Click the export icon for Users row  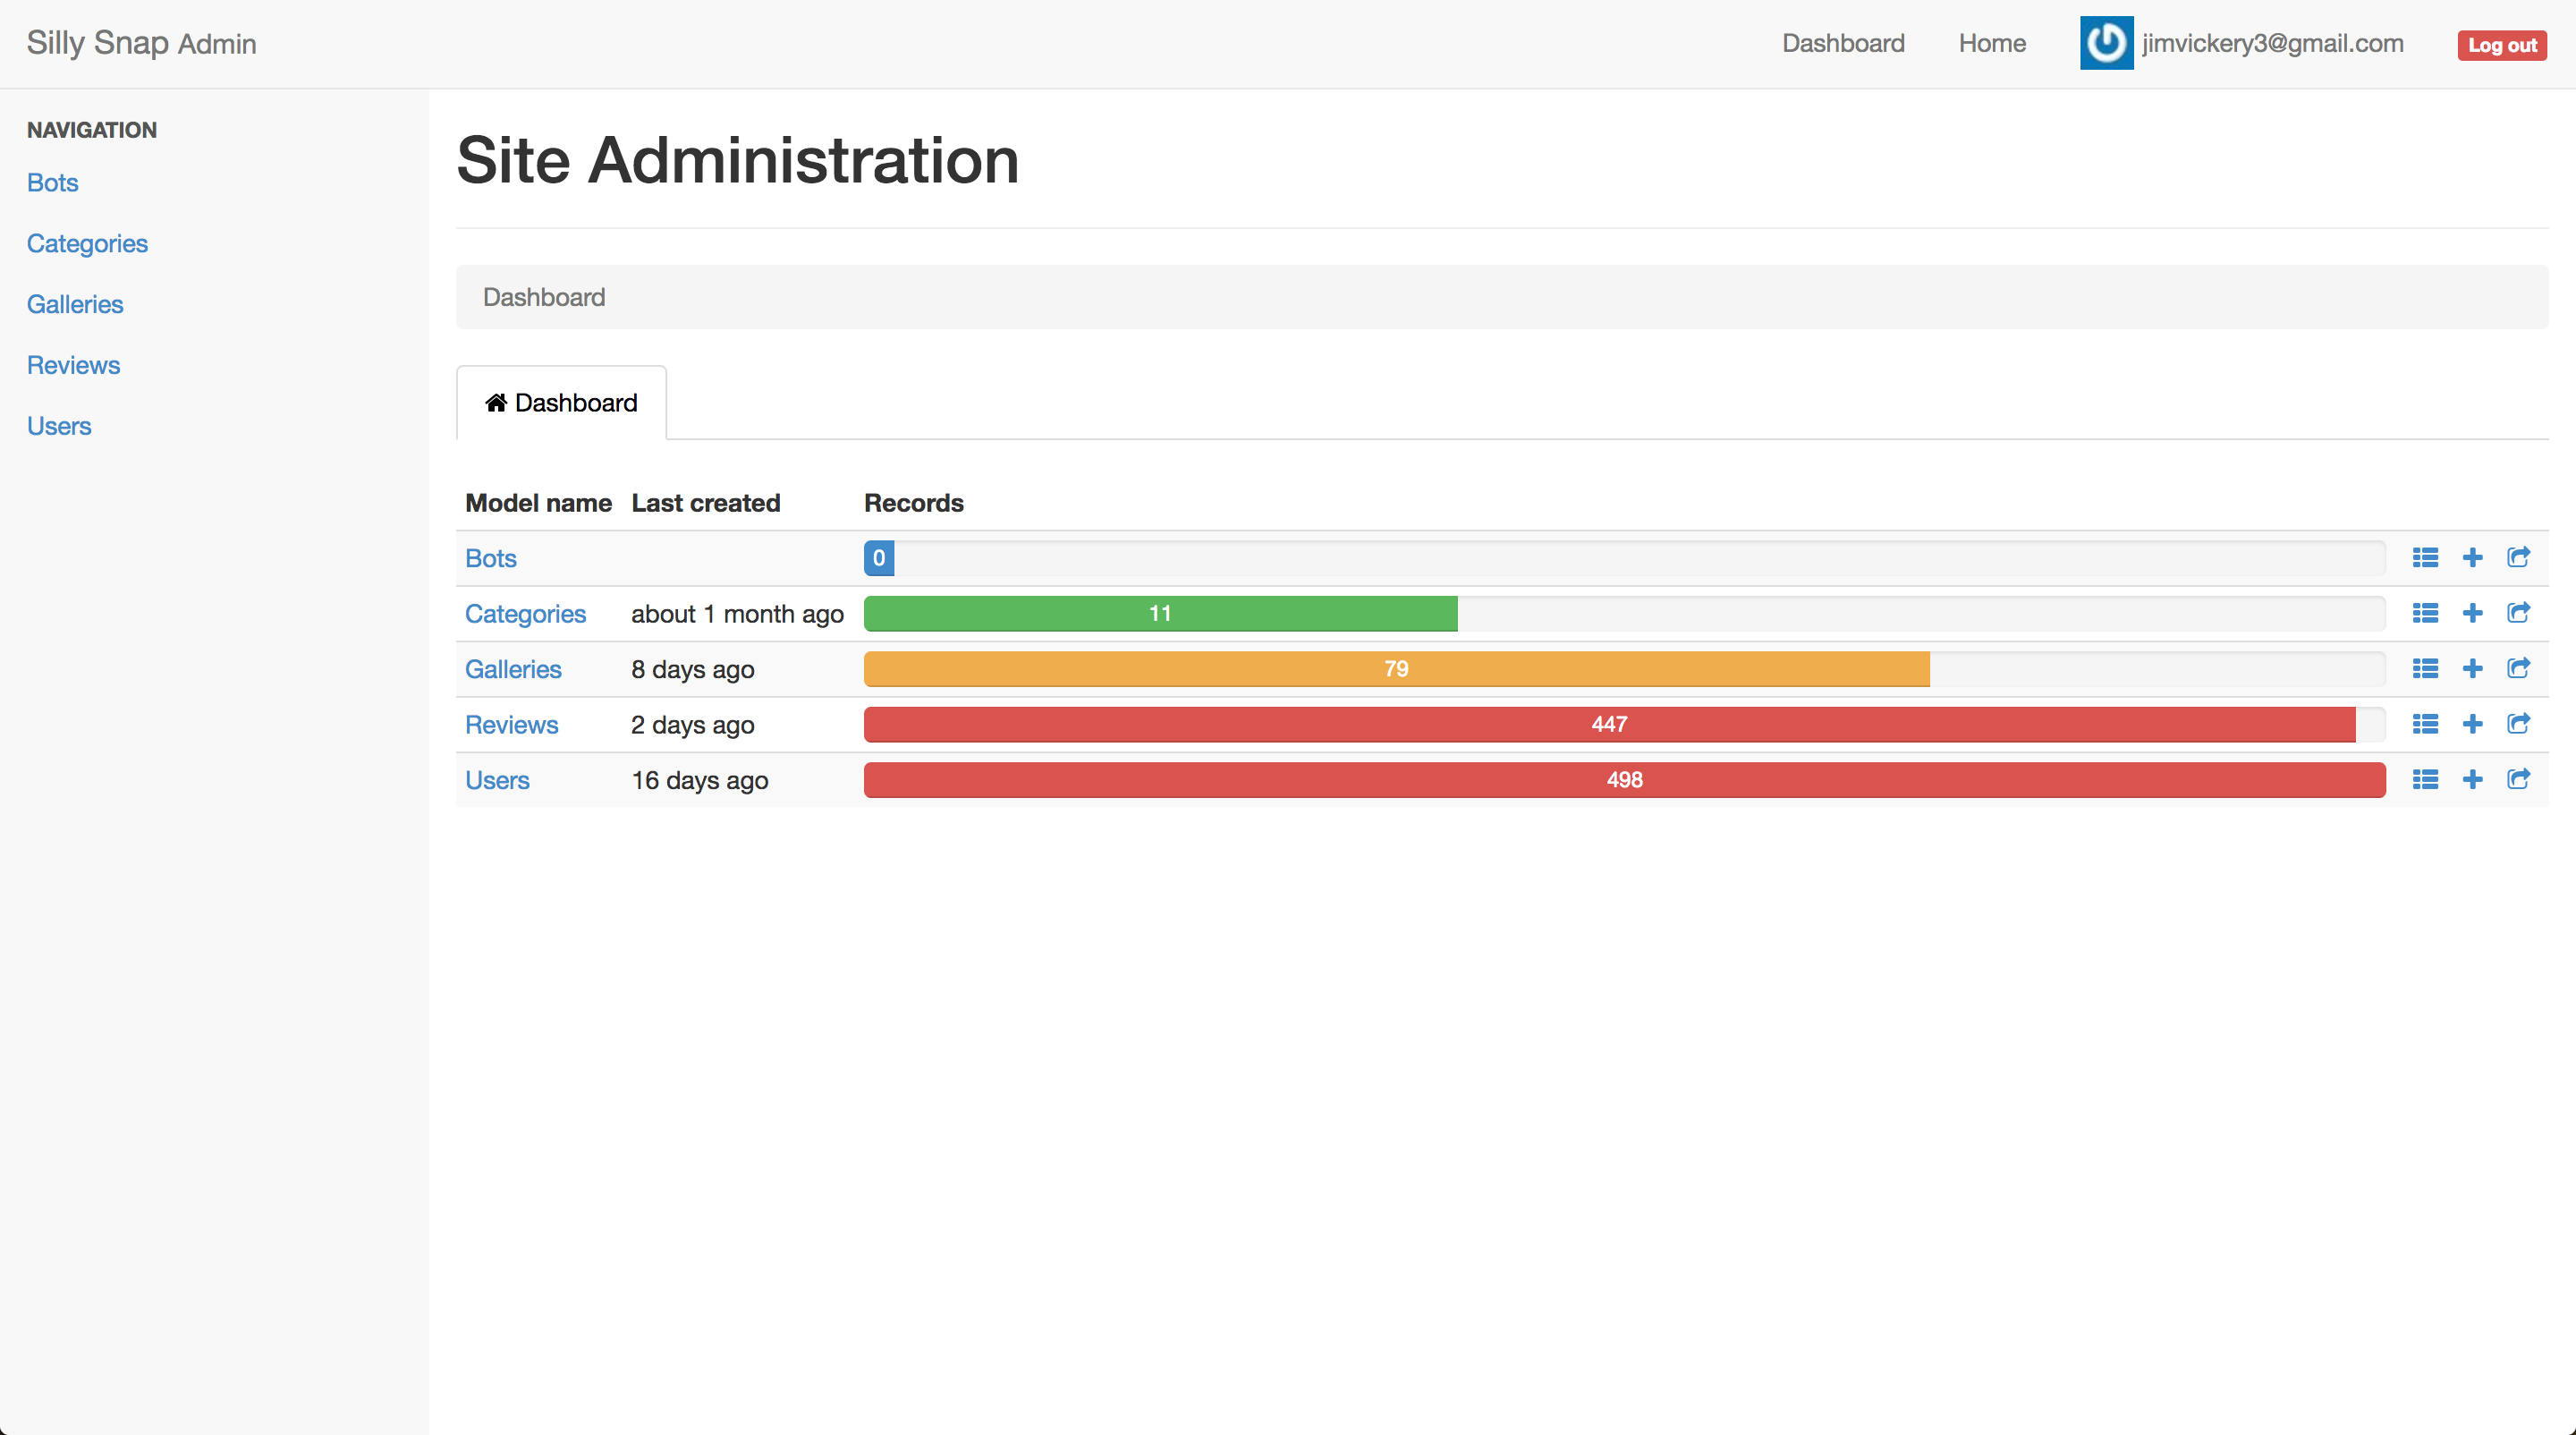coord(2518,779)
